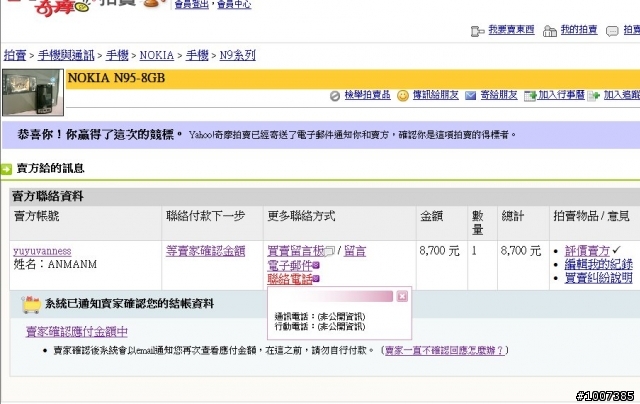Go to 拍賣 breadcrumb root
The image size is (640, 404).
click(15, 55)
